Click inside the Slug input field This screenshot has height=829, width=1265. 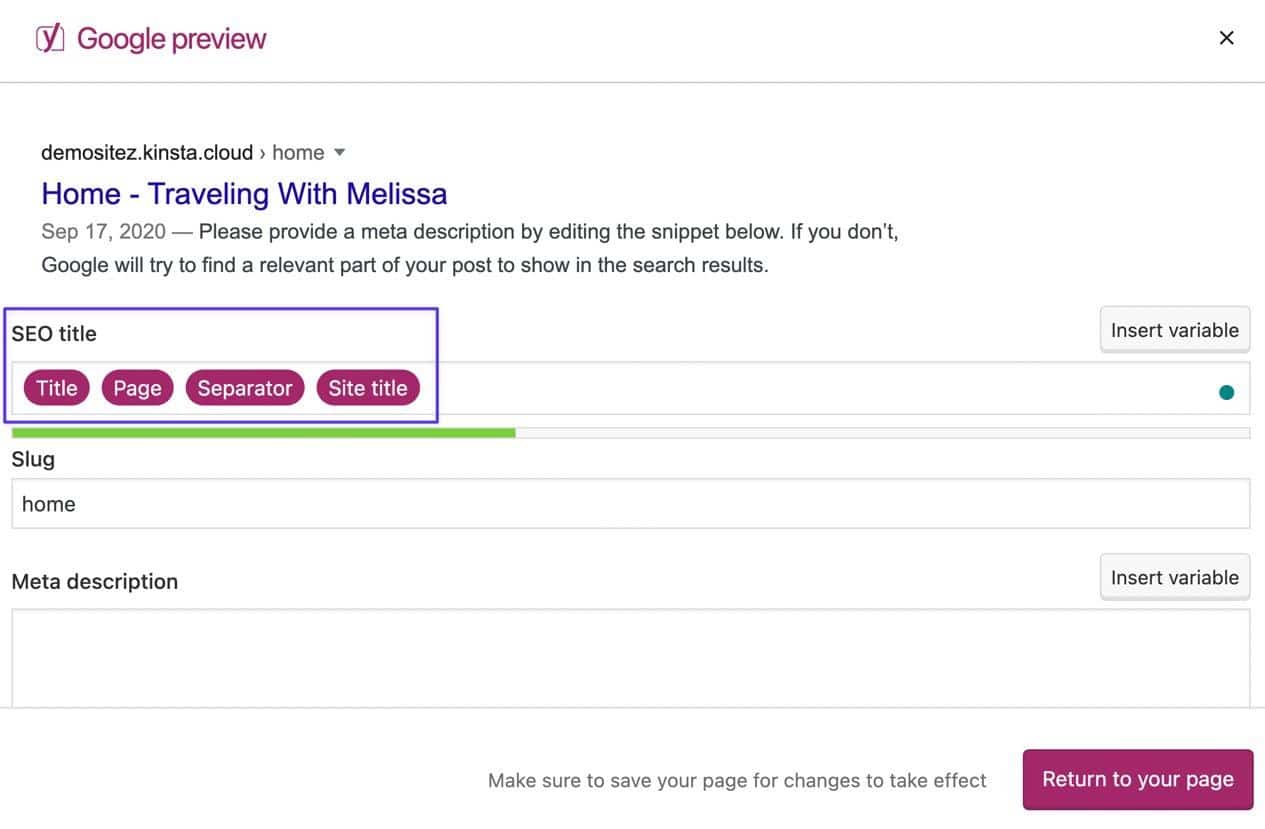click(630, 503)
